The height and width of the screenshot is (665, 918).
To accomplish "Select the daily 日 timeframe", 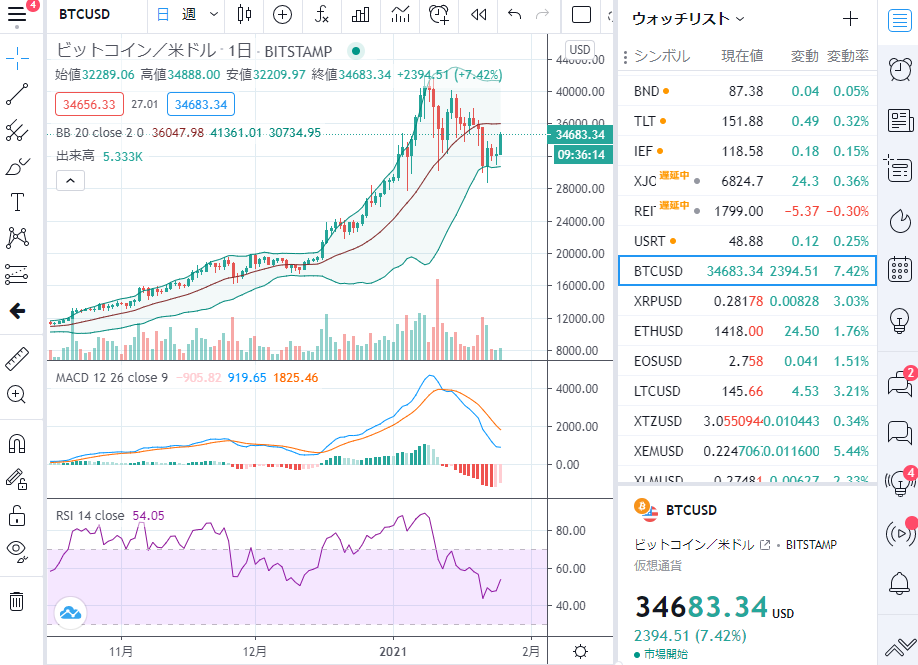I will point(163,15).
